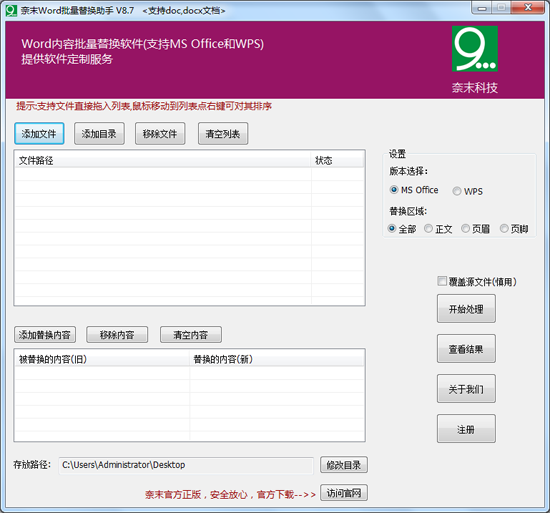Select the 页眉 header radio button

click(x=465, y=229)
